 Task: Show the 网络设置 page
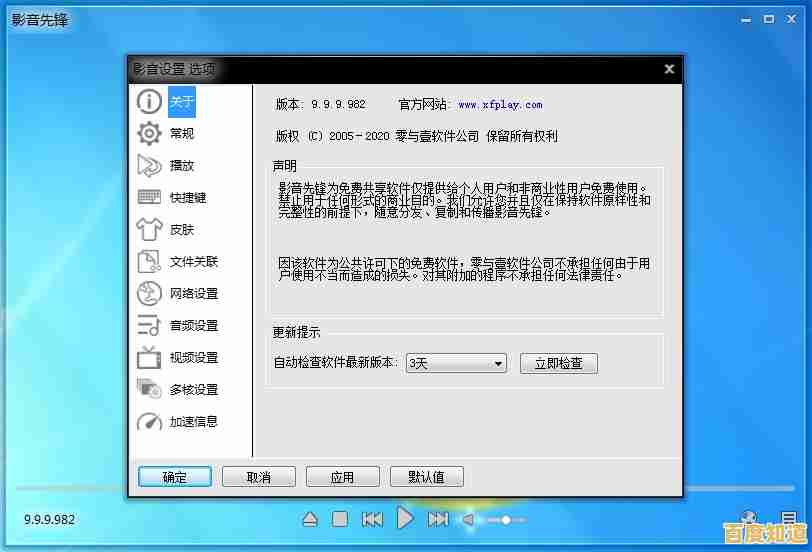(194, 294)
